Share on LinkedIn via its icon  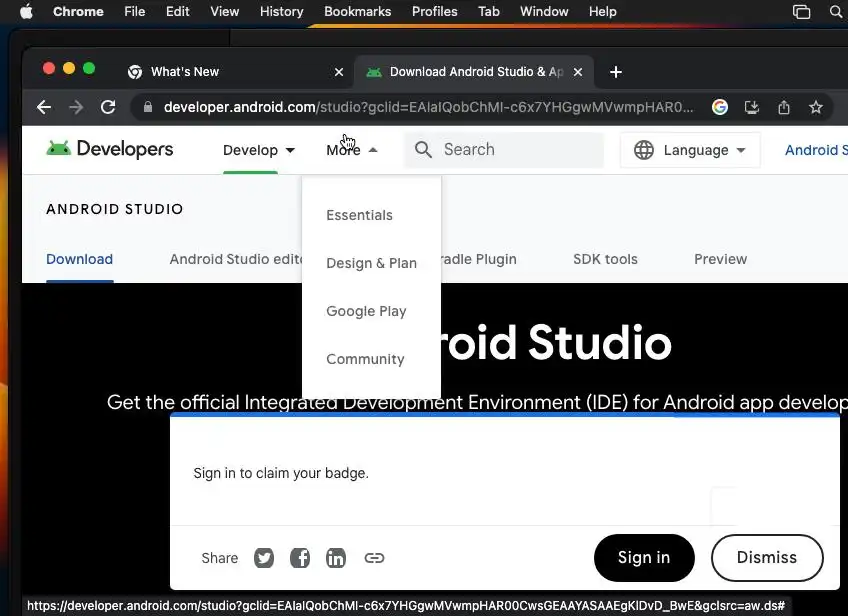pyautogui.click(x=336, y=558)
